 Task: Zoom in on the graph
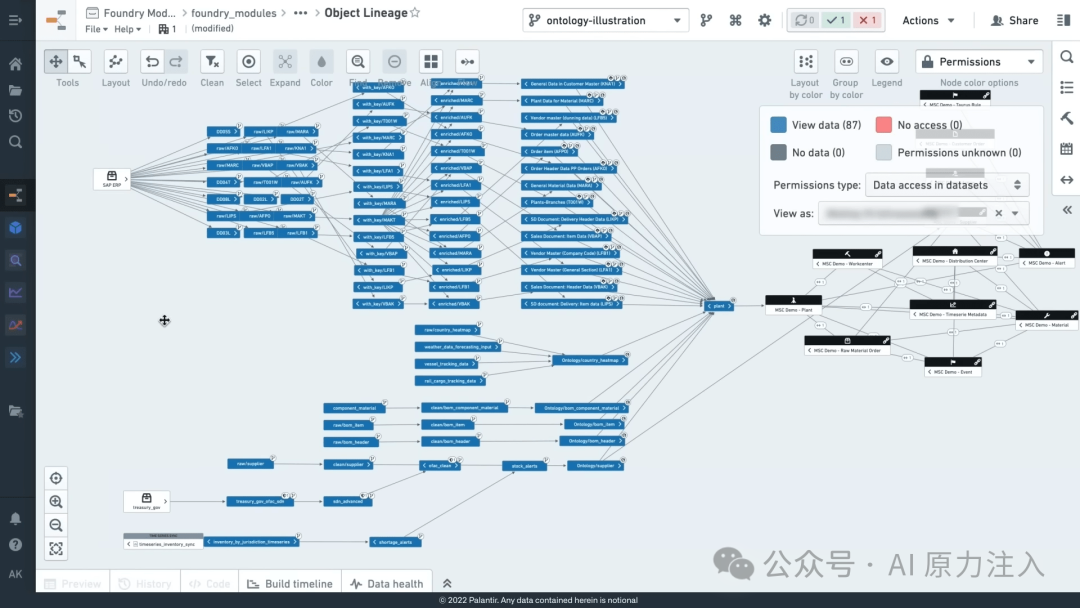coord(56,502)
